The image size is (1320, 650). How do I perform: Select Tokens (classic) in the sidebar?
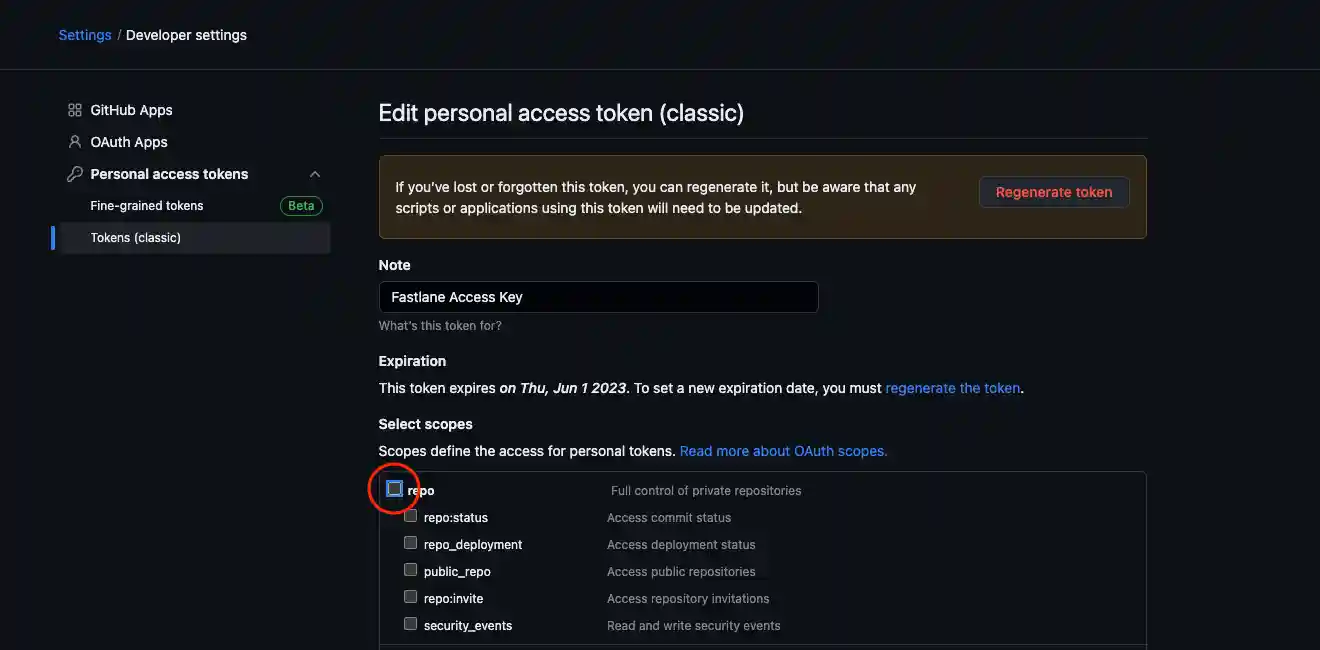135,237
